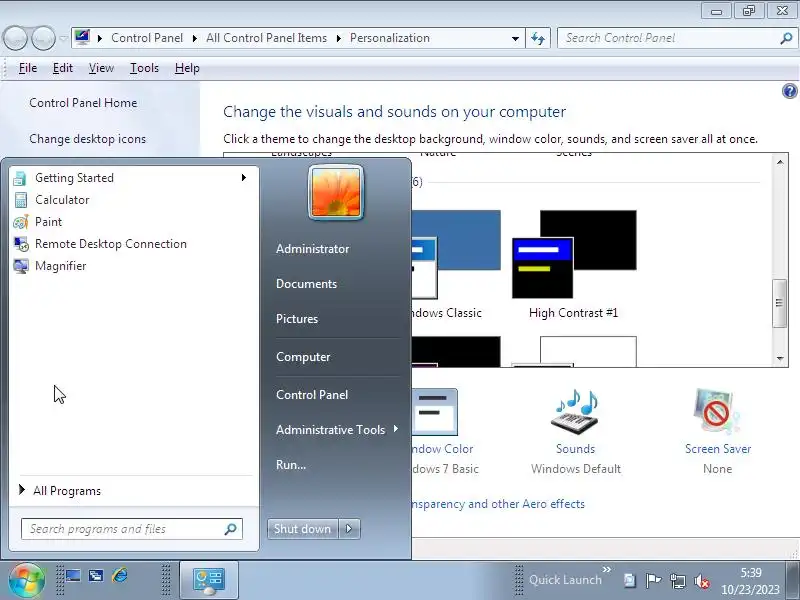Screen dimensions: 800x600
Task: Open the recent pages dropdown arrow
Action: coord(63,39)
